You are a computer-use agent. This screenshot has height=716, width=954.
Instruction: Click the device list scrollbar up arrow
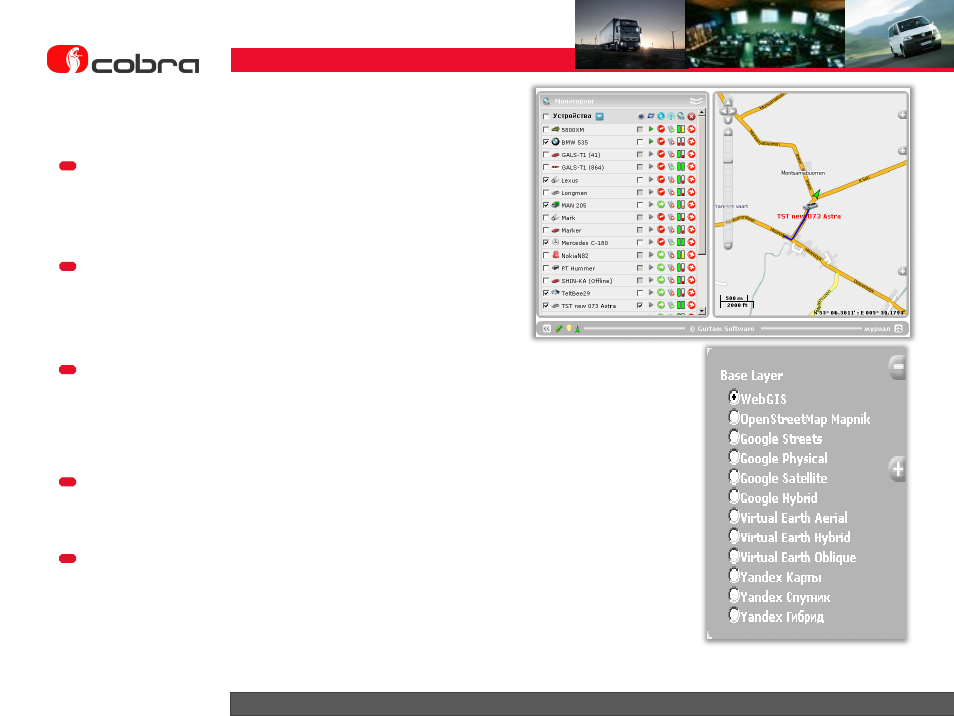(x=702, y=113)
